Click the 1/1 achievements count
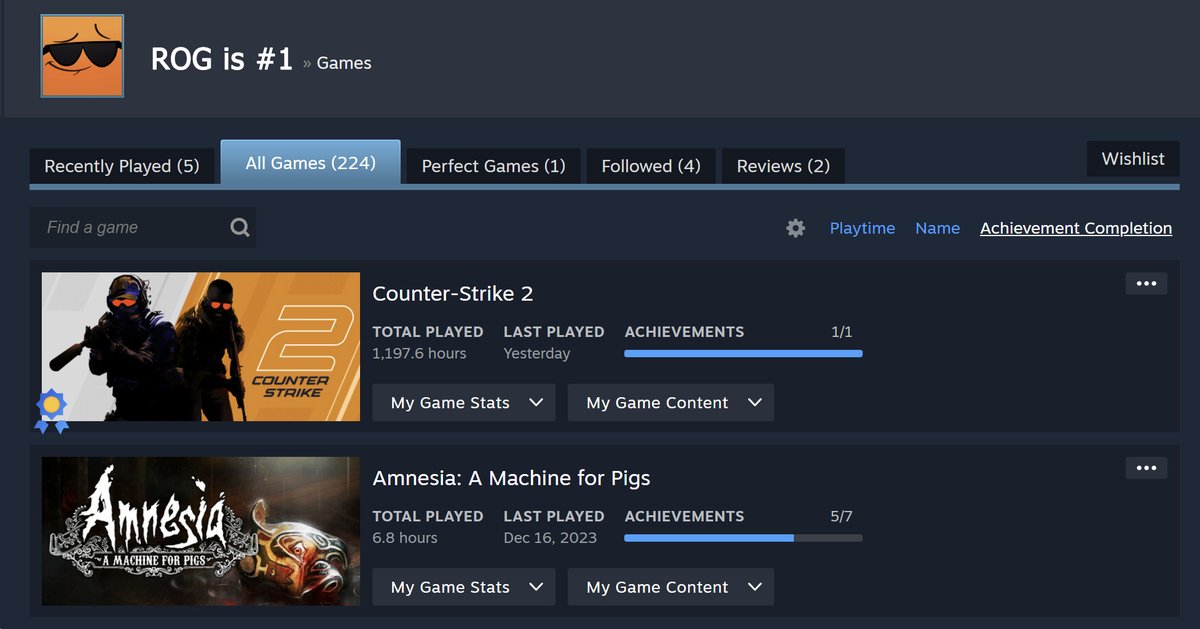Image resolution: width=1200 pixels, height=629 pixels. point(842,332)
